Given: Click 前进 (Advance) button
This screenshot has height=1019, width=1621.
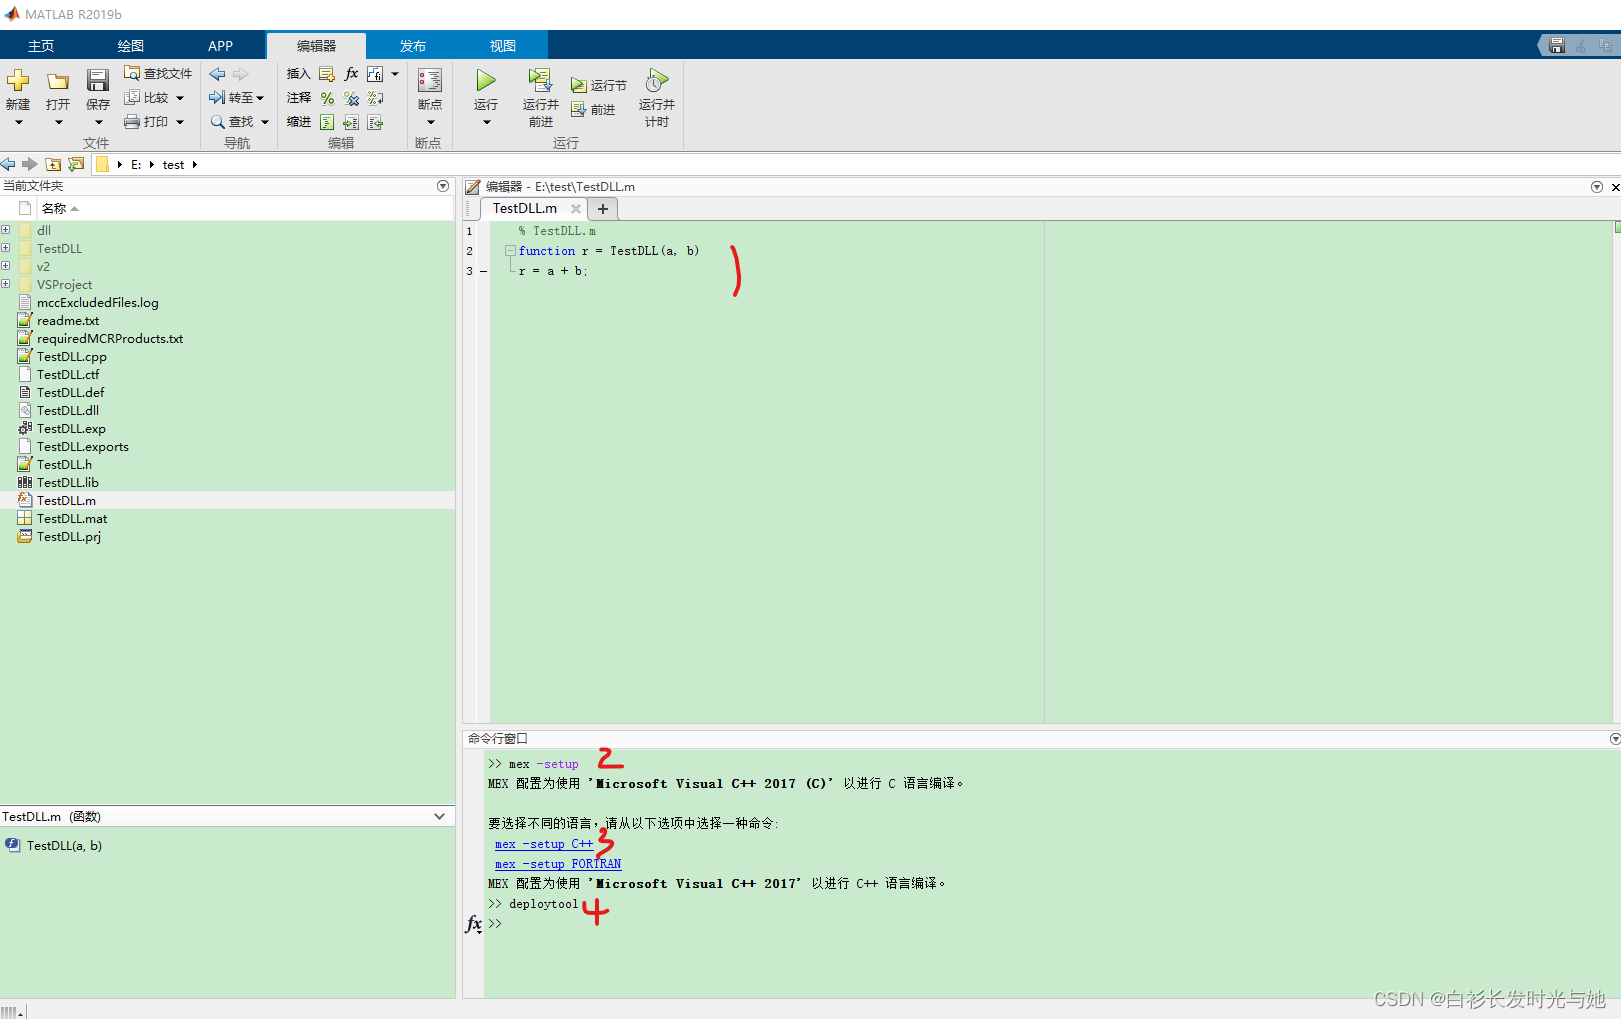Looking at the screenshot, I should [593, 110].
